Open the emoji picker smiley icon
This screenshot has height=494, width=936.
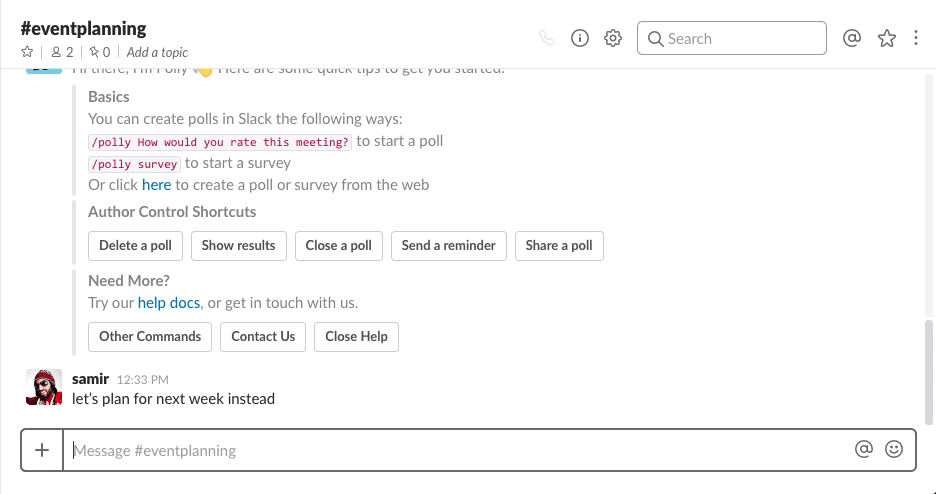coord(894,450)
